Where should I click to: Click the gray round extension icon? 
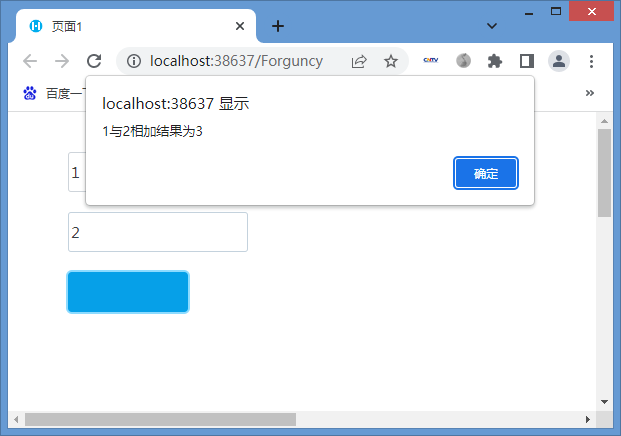pos(463,61)
